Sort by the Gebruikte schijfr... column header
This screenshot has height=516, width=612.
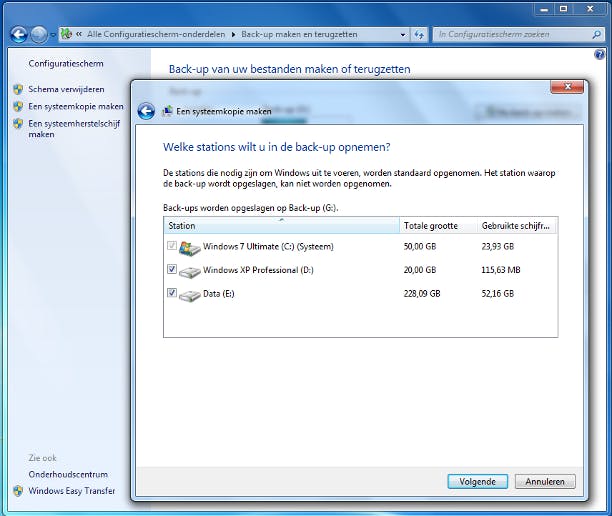[x=517, y=226]
